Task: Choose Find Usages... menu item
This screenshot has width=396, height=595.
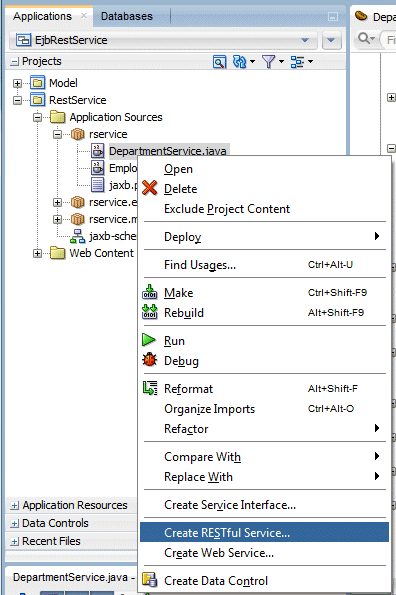Action: [x=265, y=265]
